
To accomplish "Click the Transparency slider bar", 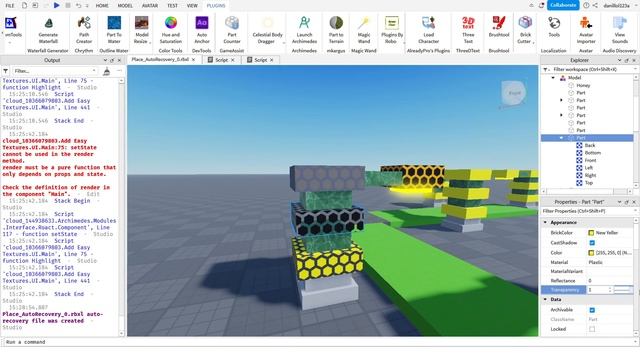I will point(623,290).
